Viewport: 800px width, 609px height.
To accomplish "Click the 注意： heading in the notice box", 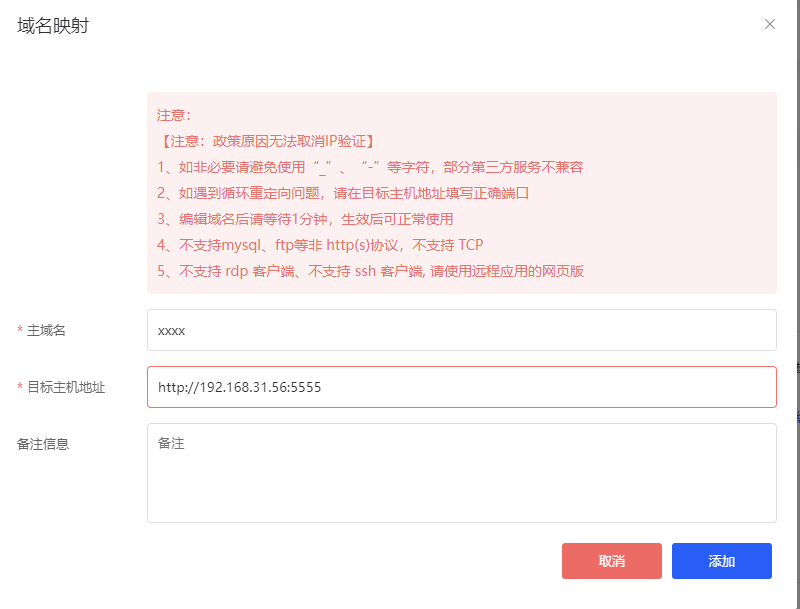I will (174, 115).
